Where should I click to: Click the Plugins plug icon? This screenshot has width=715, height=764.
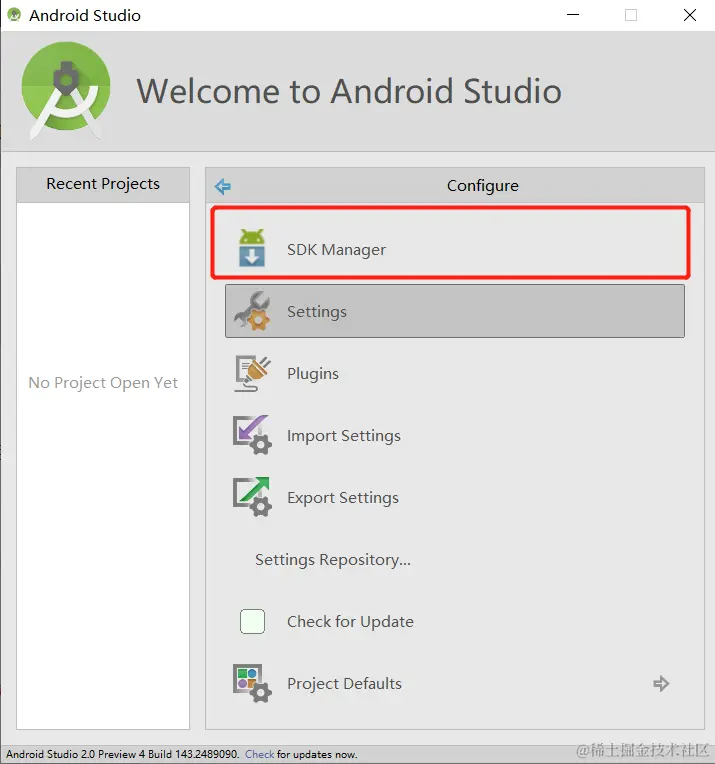(x=252, y=374)
